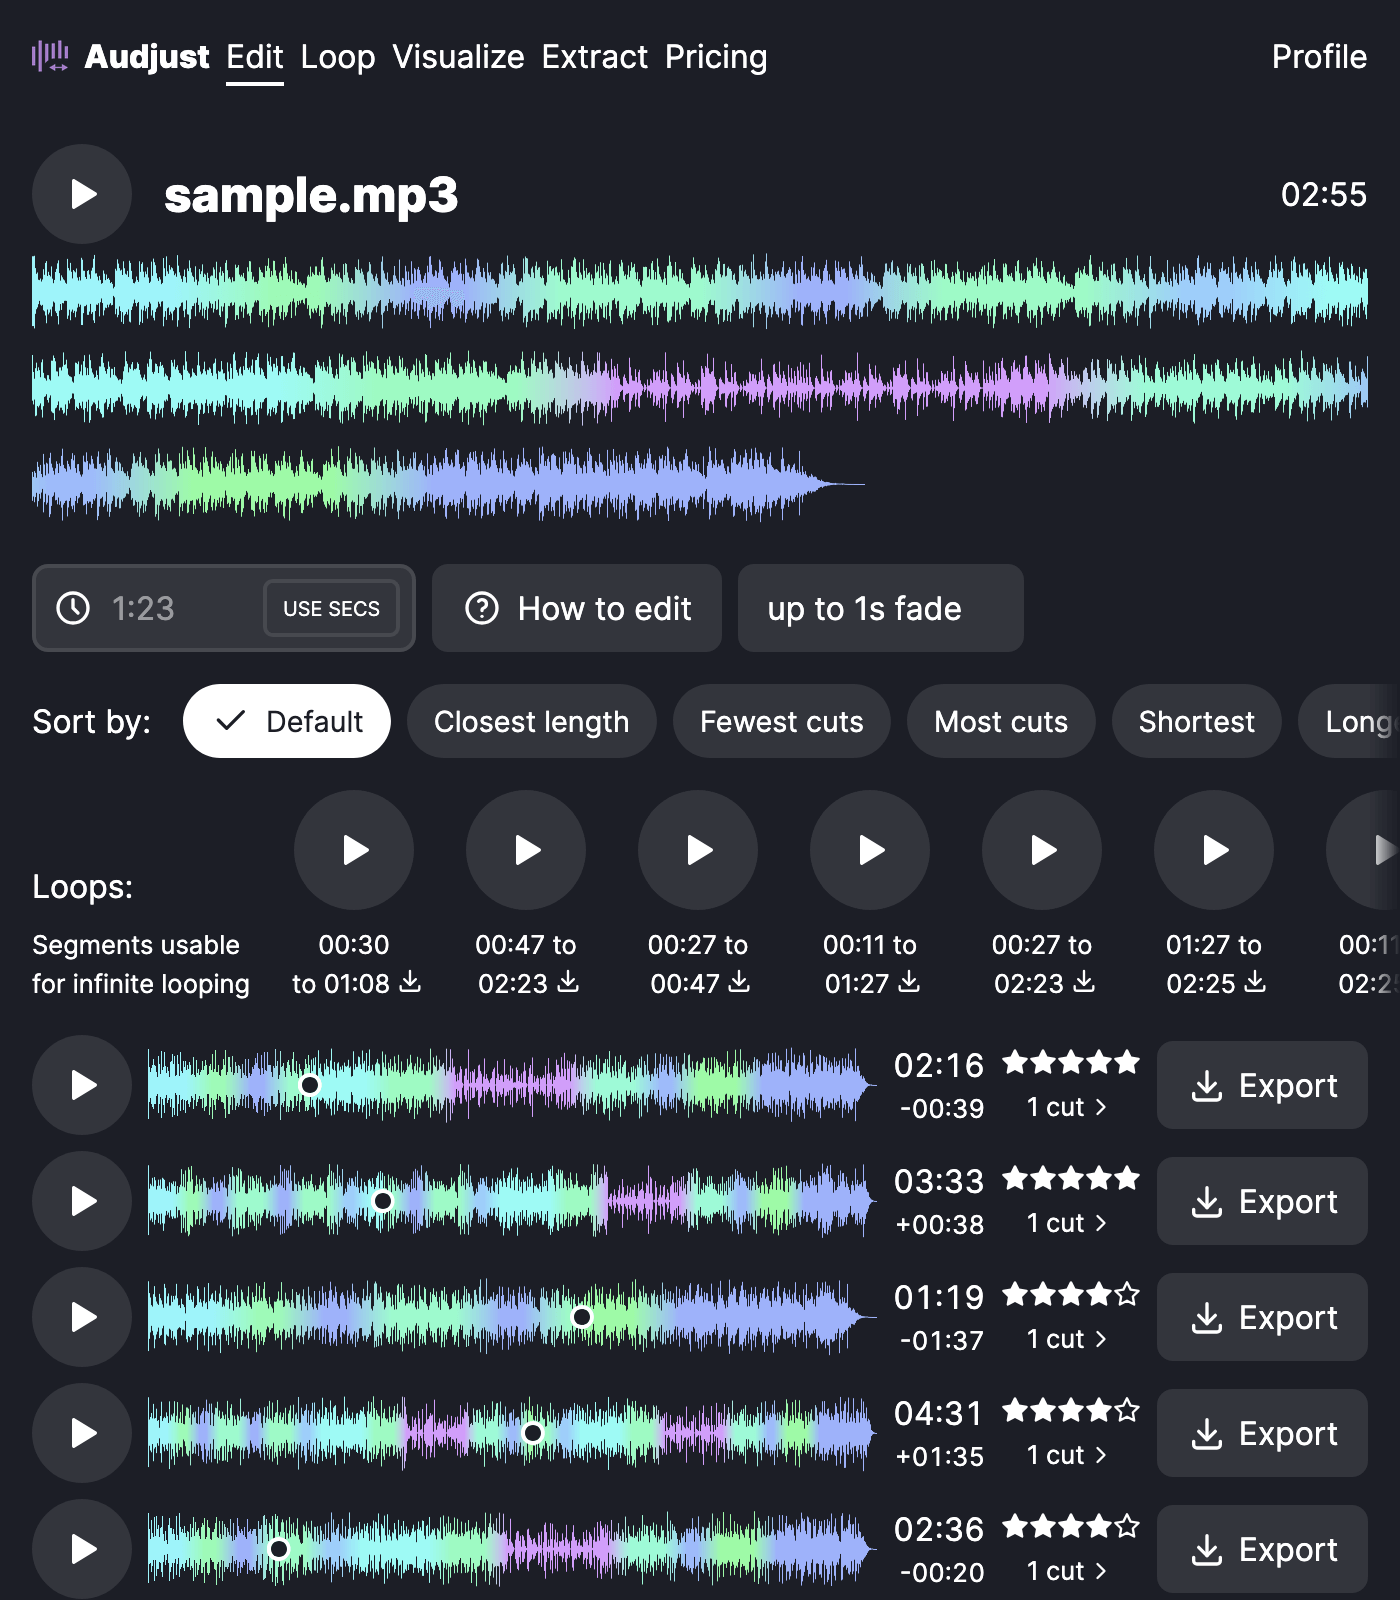Select the Default sort option
The width and height of the screenshot is (1400, 1600).
[x=287, y=721]
